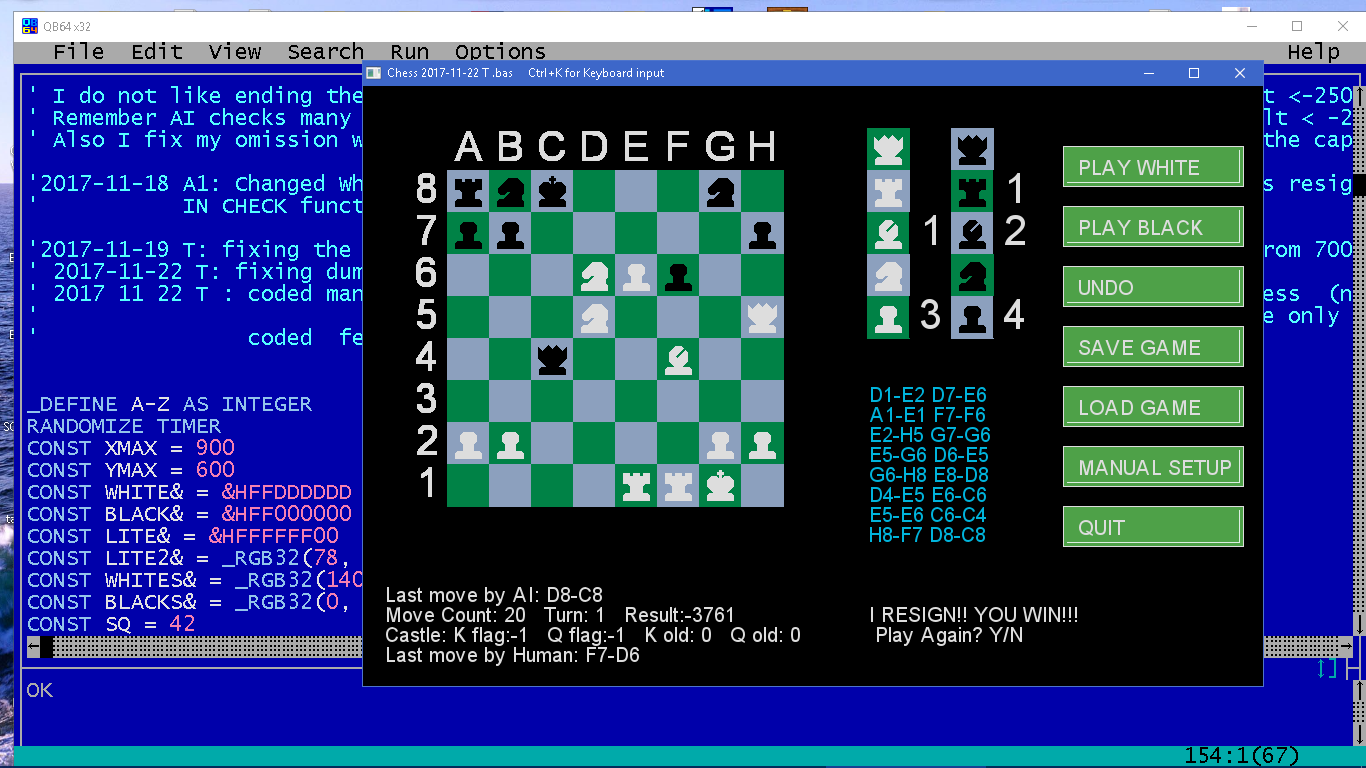Select the white knight on D6

coord(593,275)
